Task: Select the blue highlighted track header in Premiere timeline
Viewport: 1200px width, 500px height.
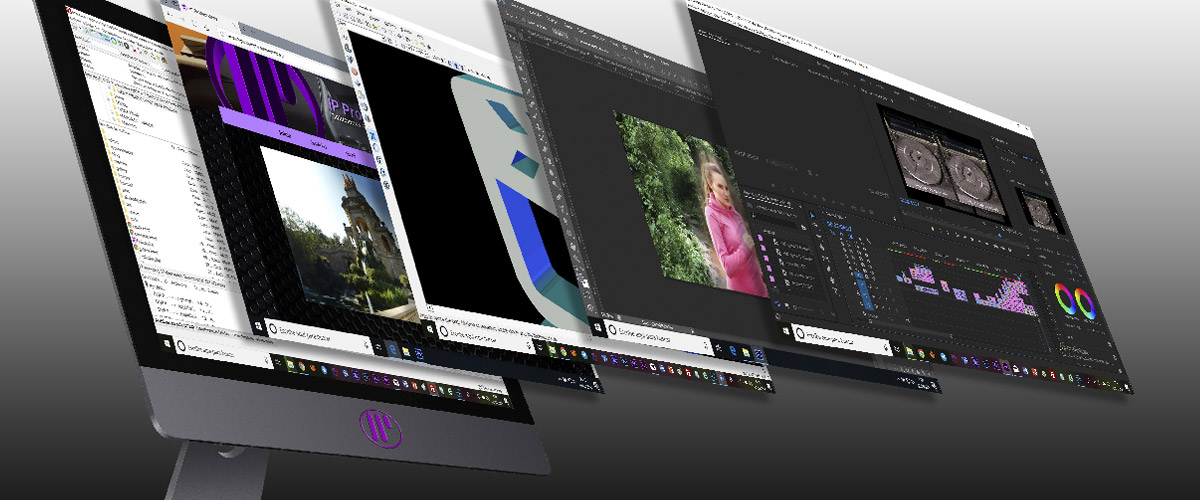Action: (866, 293)
